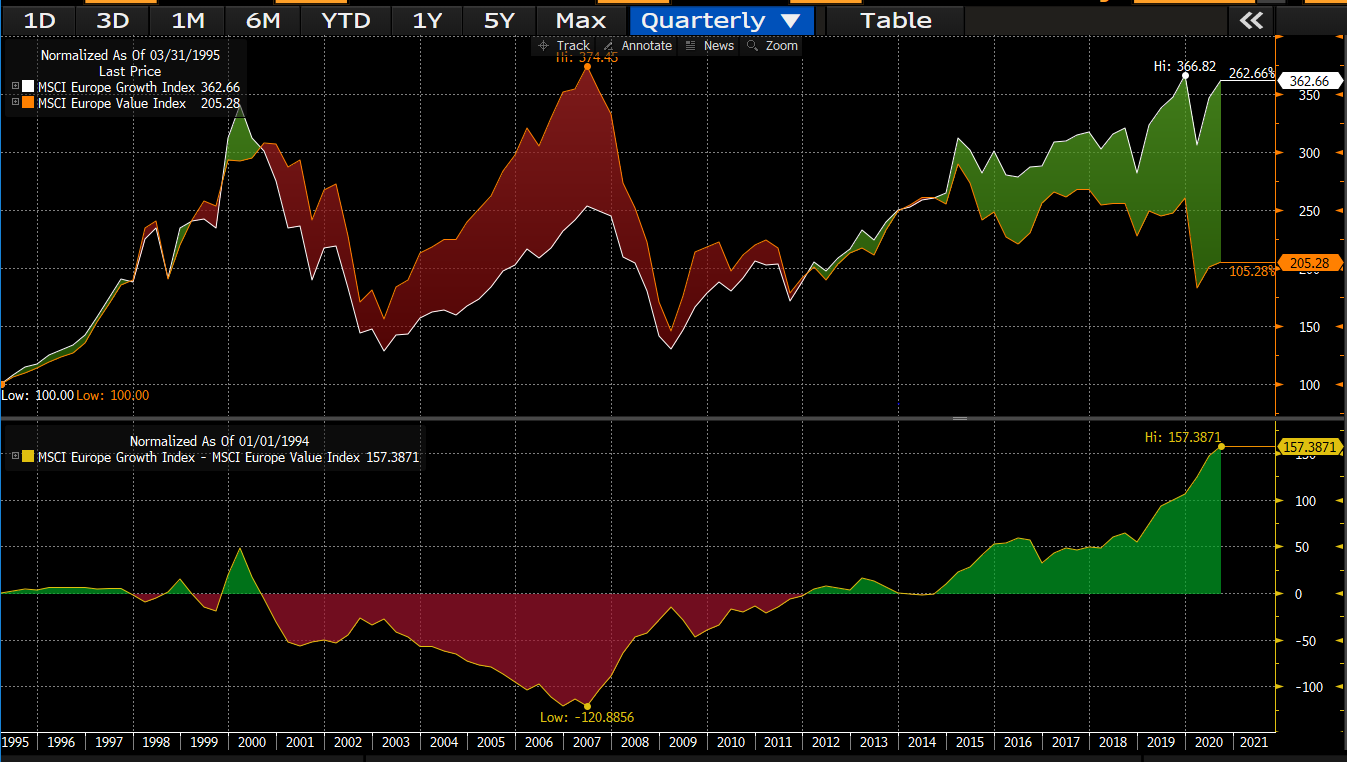Screen dimensions: 1347x762
Task: Expand the Growth minus Value spread legend entry
Action: [x=14, y=457]
